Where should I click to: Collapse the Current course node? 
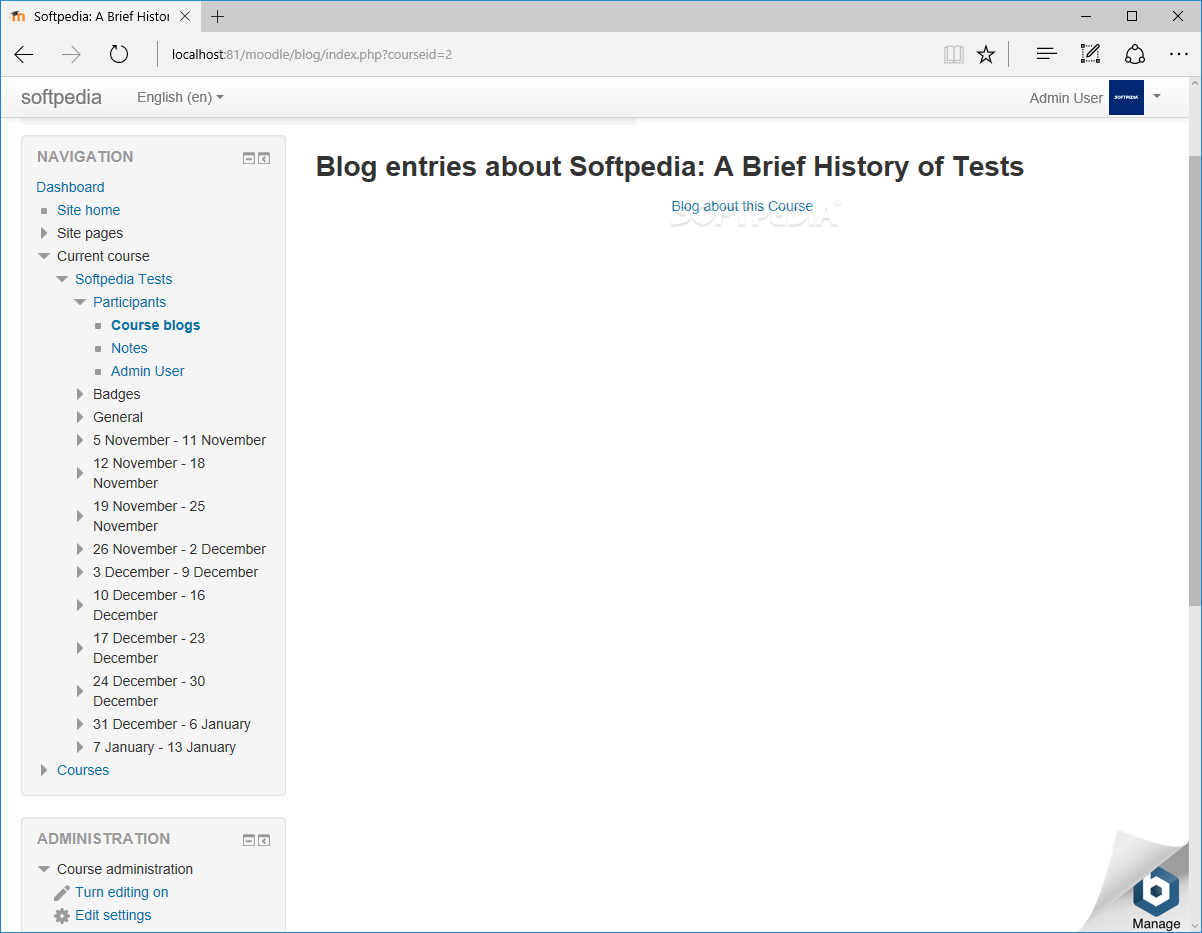point(44,256)
